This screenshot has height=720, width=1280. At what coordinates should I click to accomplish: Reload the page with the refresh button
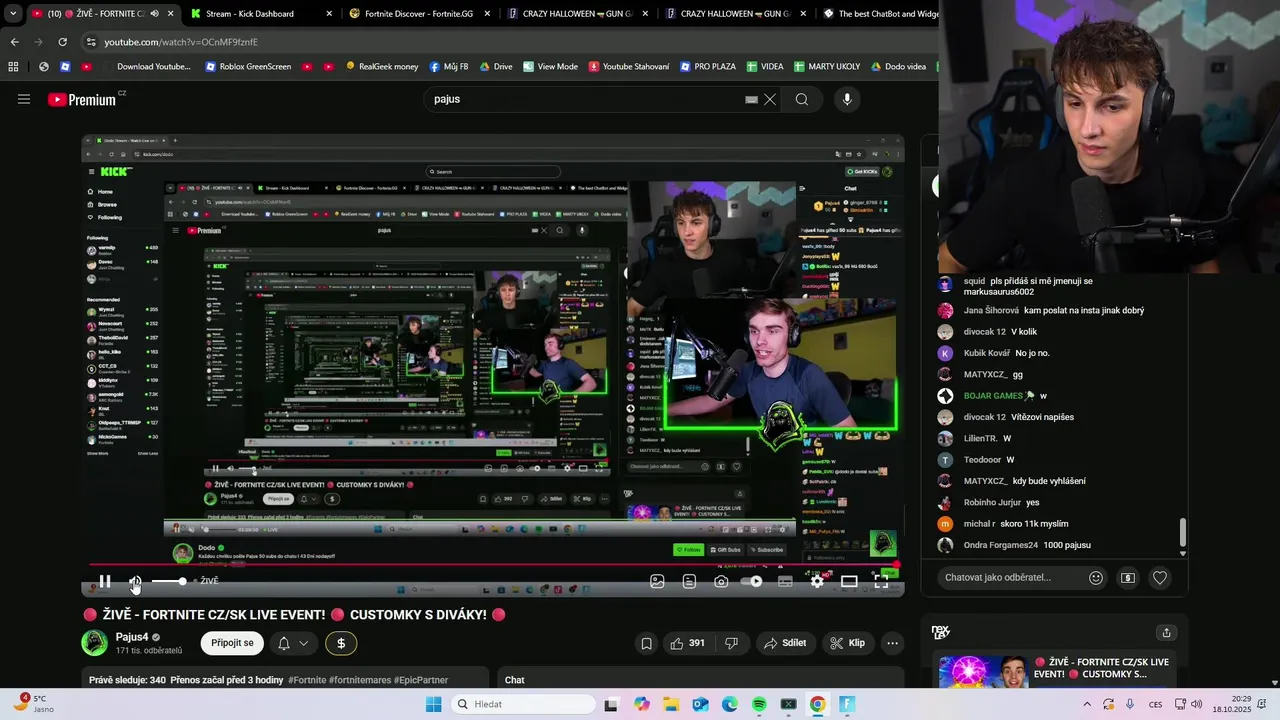(x=63, y=42)
